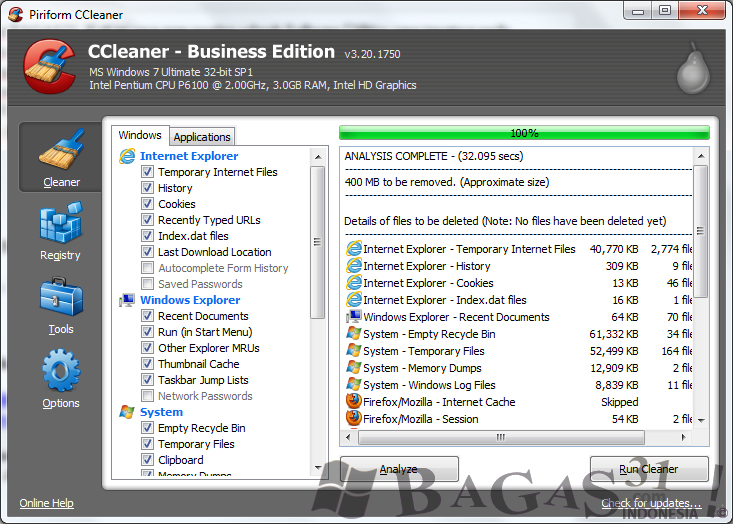Uncheck Temporary Internet Files checkbox
This screenshot has height=524, width=733.
point(147,172)
